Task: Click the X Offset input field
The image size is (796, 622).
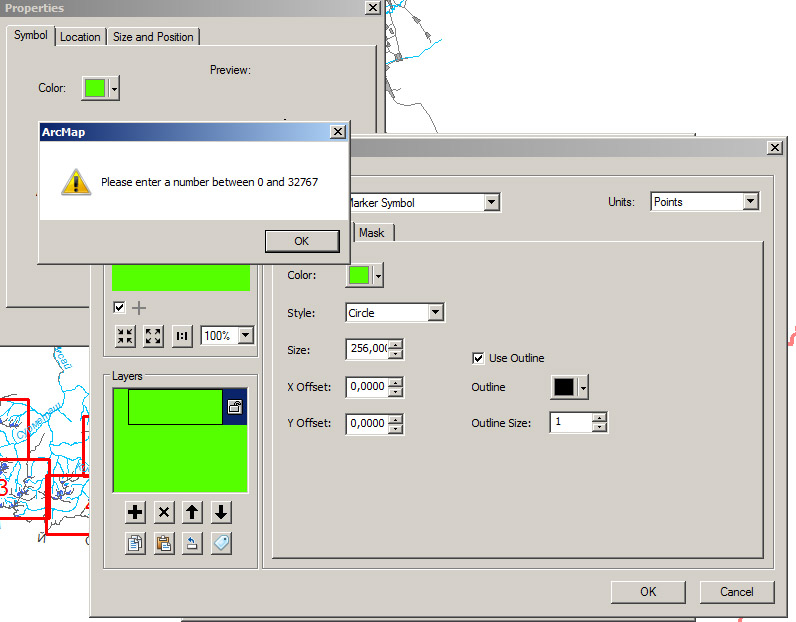Action: tap(368, 386)
